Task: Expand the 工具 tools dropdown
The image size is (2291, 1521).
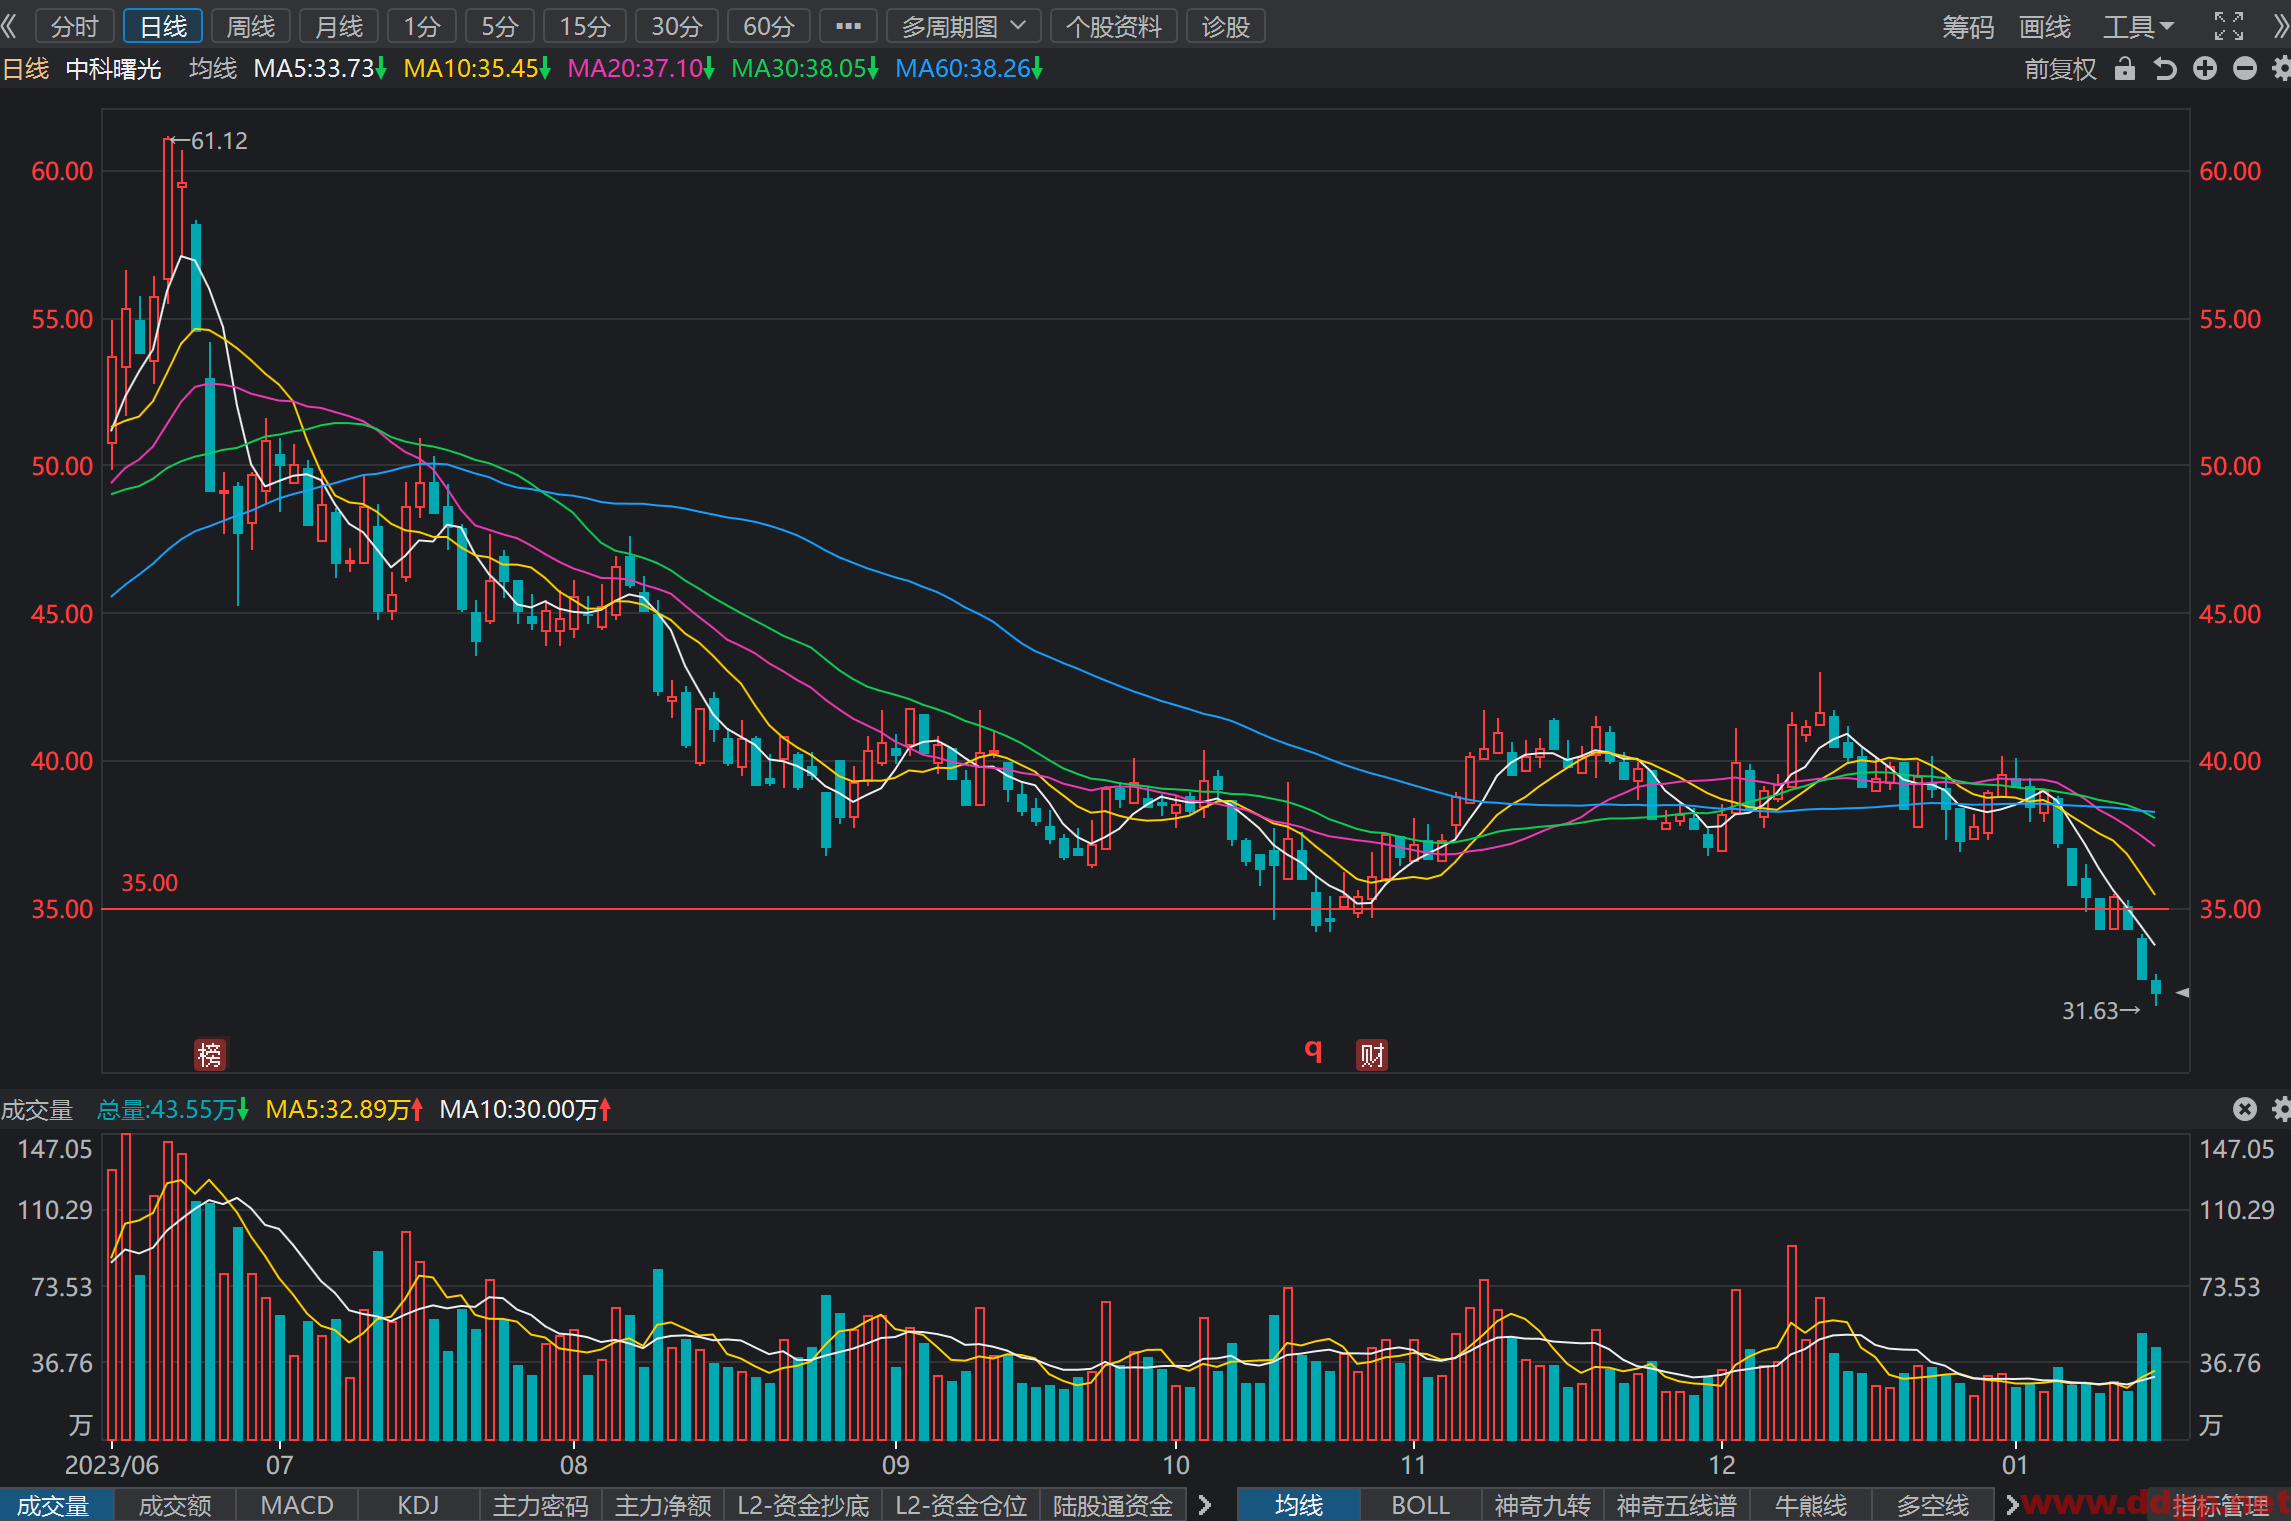Action: click(x=2139, y=27)
